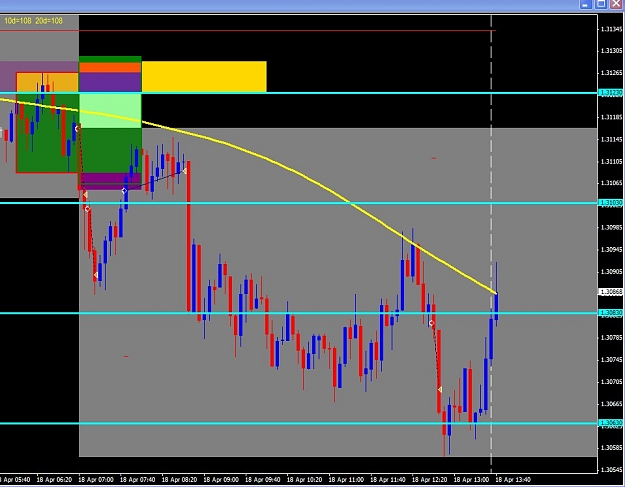Maximize the chart window
Viewport: 625px width, 487px height.
(601, 4)
